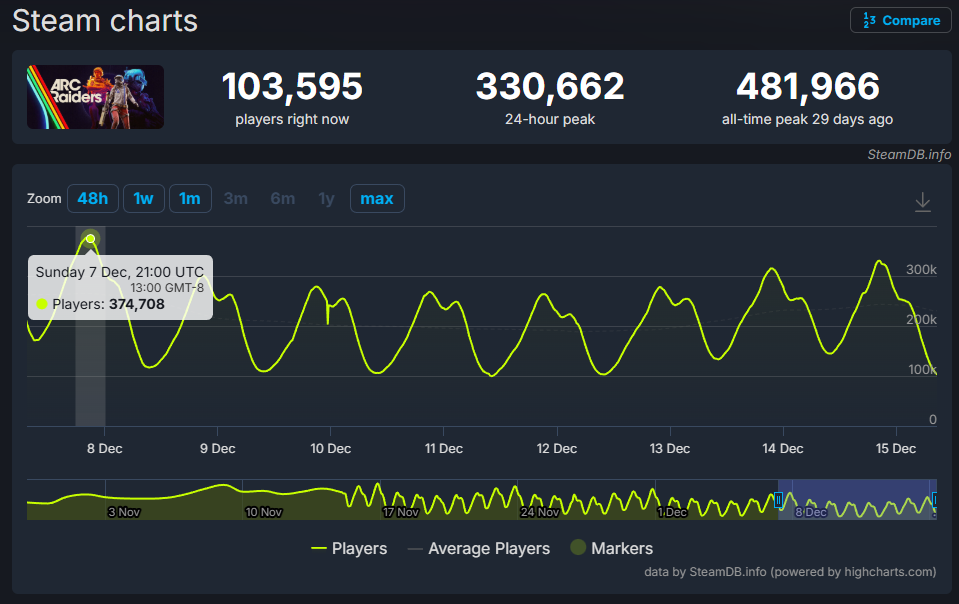This screenshot has width=959, height=604.
Task: Set chart zoom to max
Action: 377,199
